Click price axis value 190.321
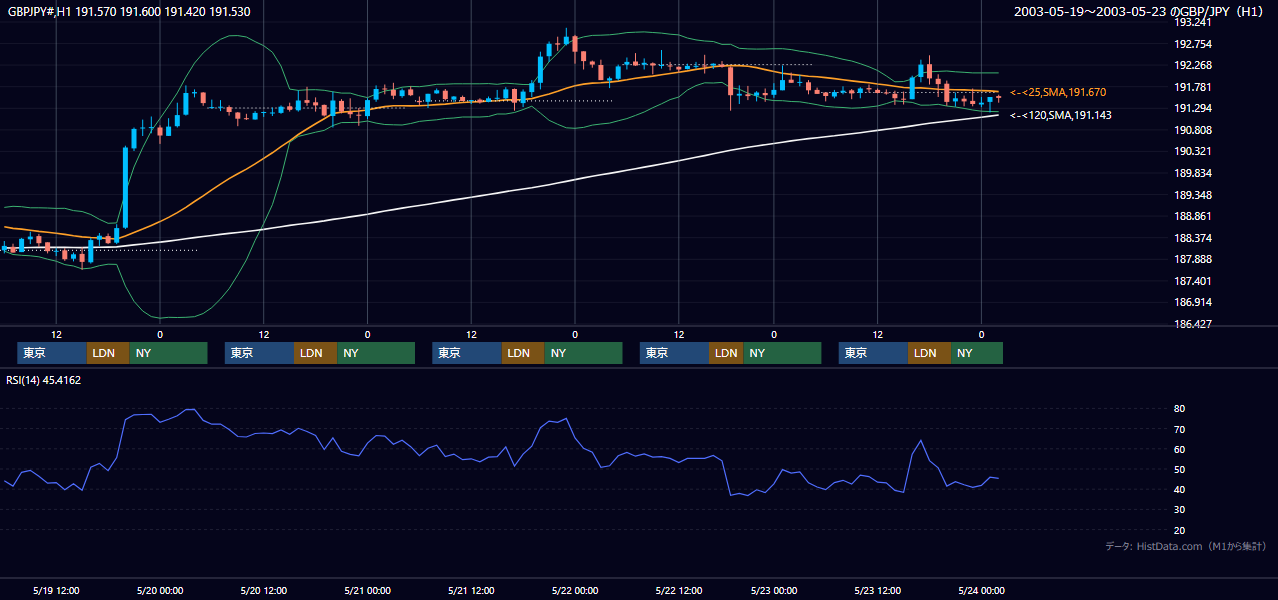 1193,151
